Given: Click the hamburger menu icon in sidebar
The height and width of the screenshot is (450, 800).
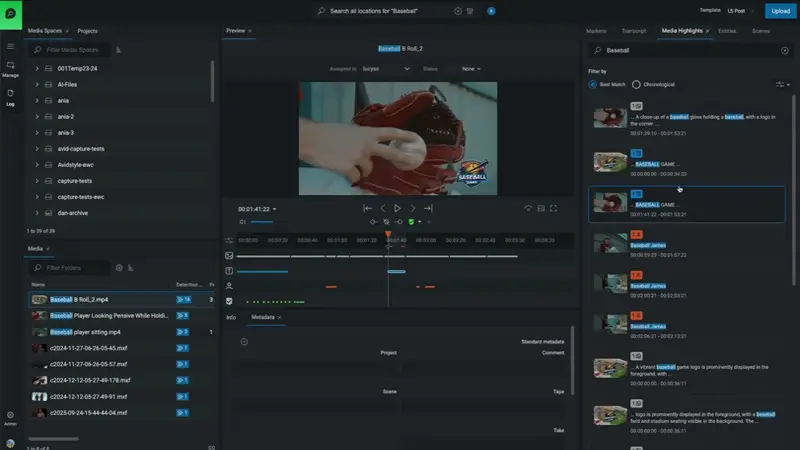Looking at the screenshot, I should 10,46.
